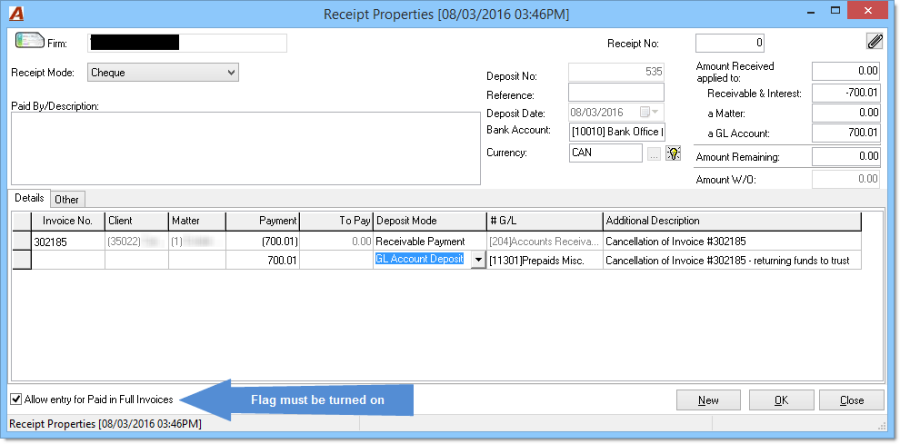Maximize the Receipt Properties window
Viewport: 900px width, 444px height.
836,10
